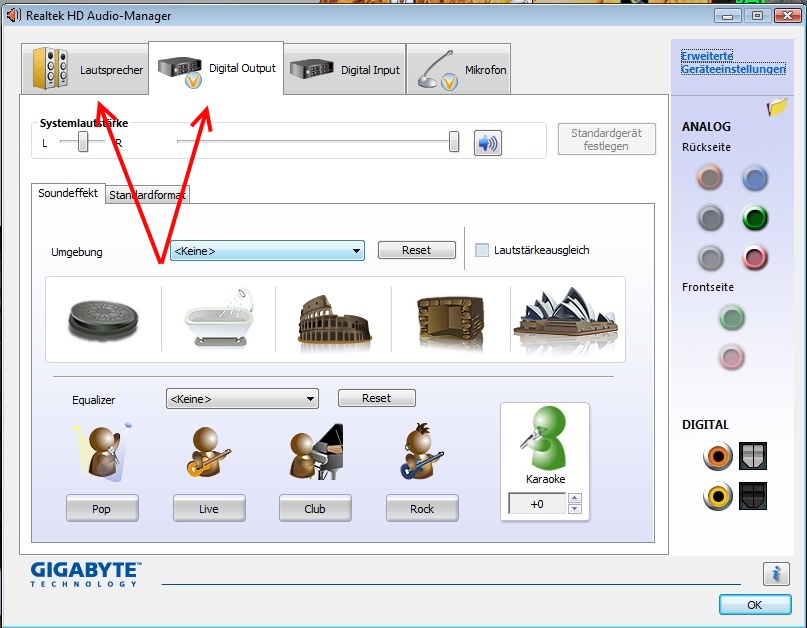The height and width of the screenshot is (628, 807).
Task: Switch to the Lautsprecher tab
Action: point(85,69)
